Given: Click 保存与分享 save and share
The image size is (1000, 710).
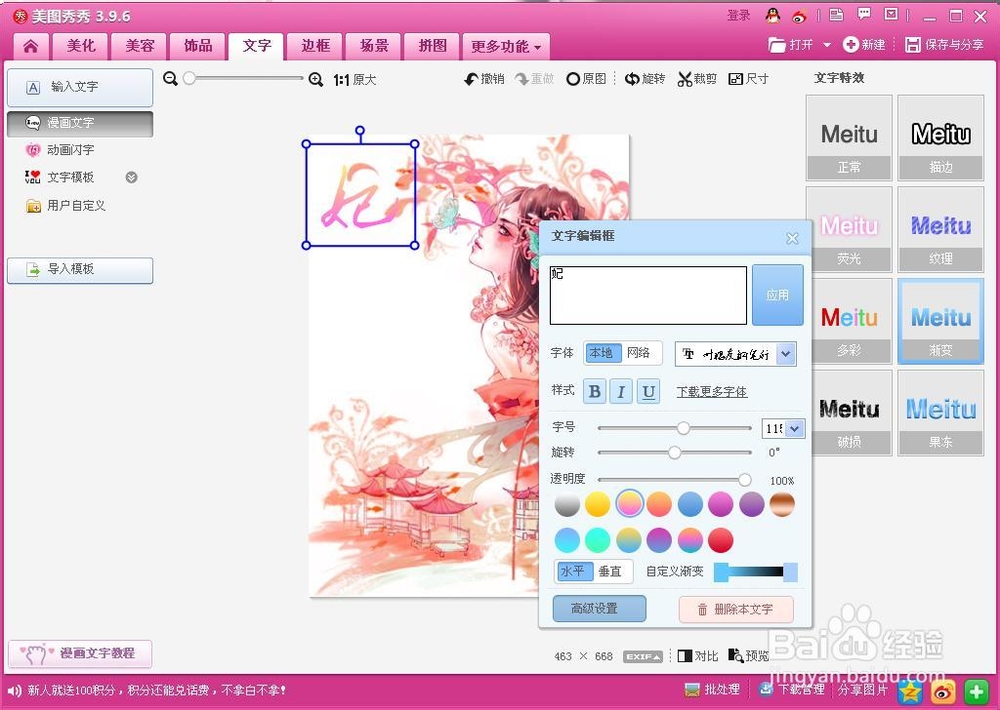Looking at the screenshot, I should click(x=945, y=45).
